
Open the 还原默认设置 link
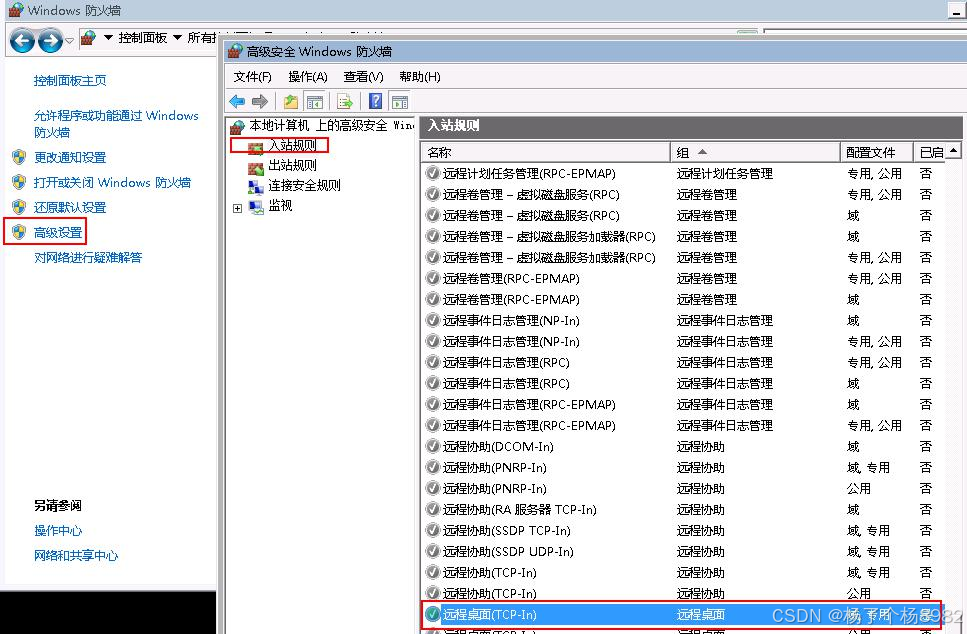tap(70, 207)
